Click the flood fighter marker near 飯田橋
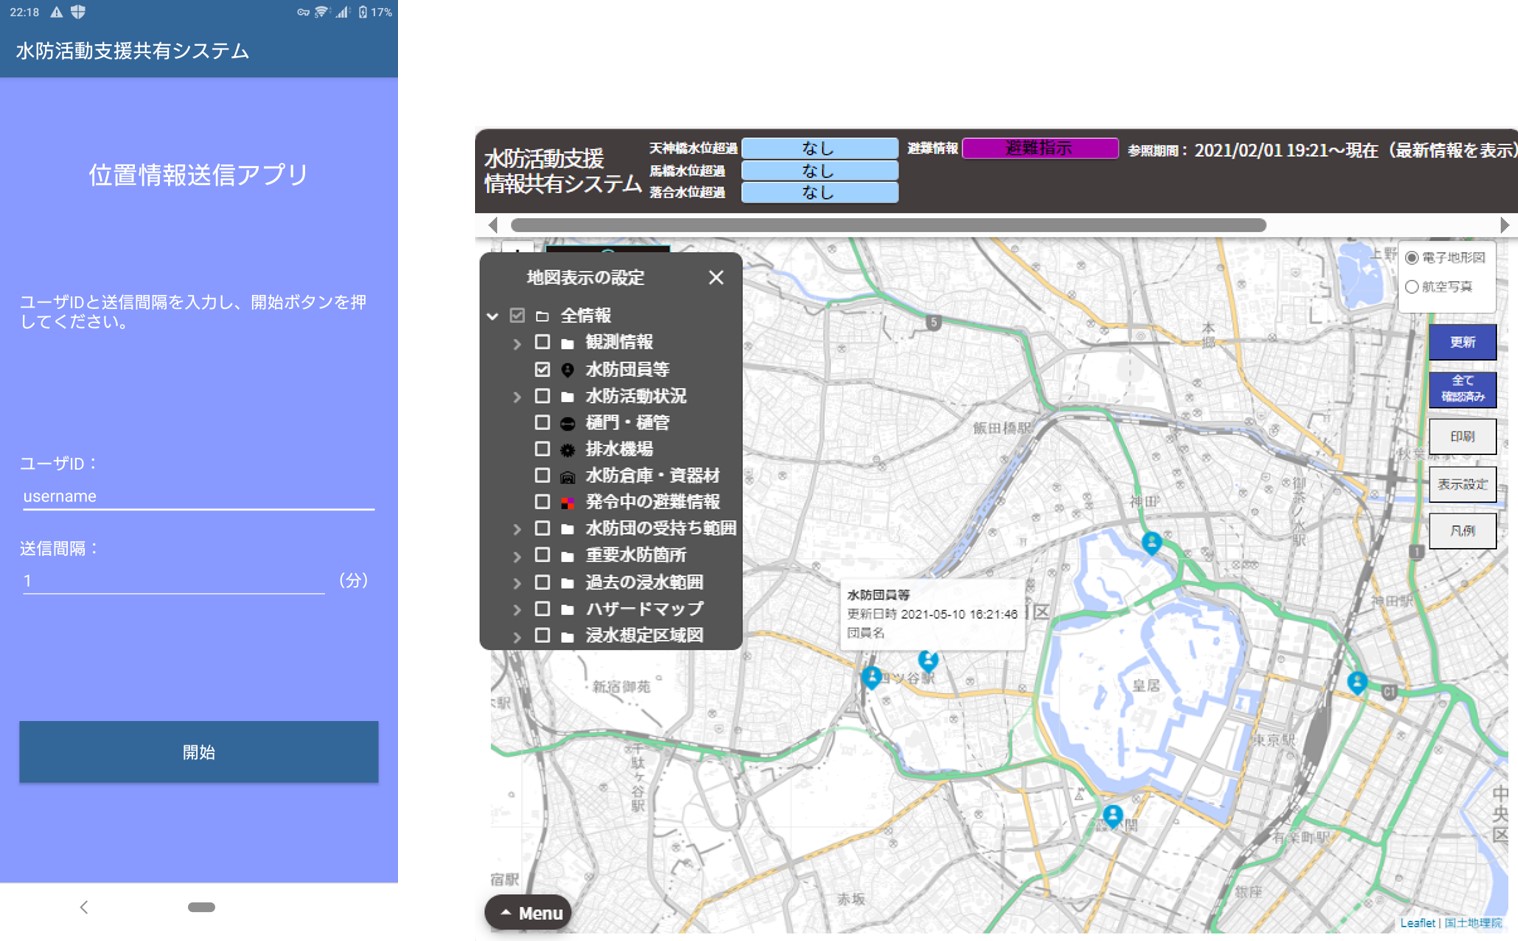 (1152, 543)
